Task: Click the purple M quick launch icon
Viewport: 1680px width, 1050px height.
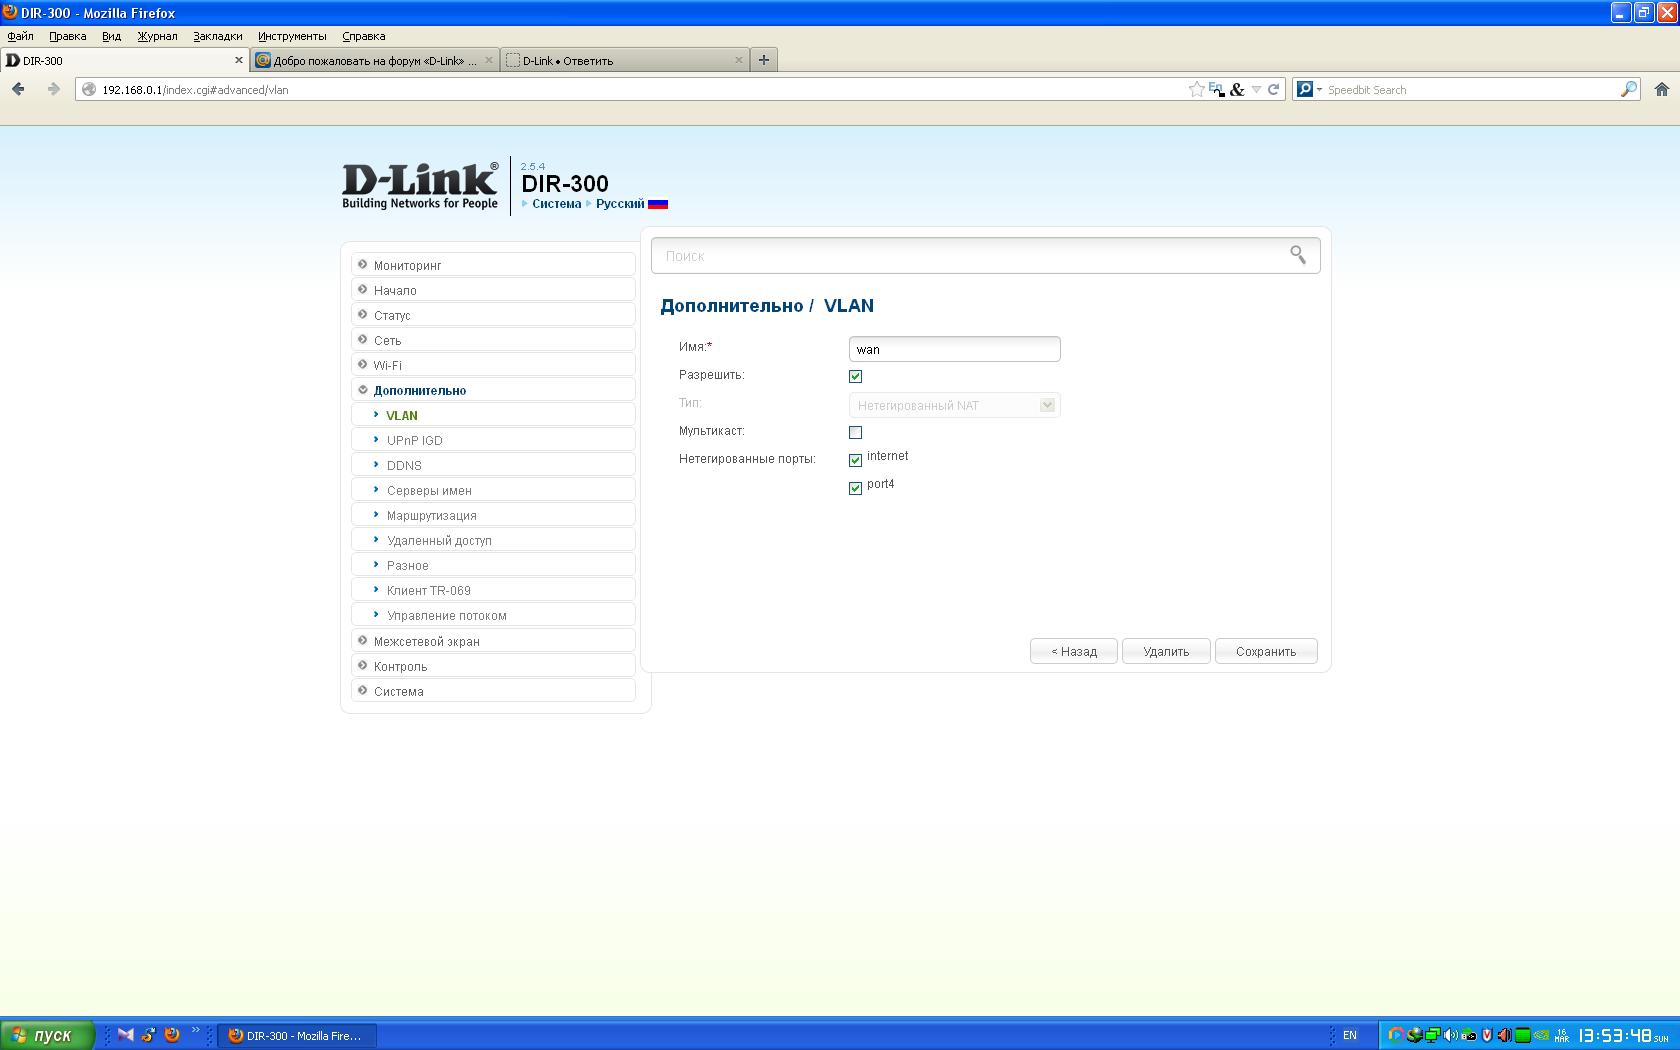Action: tap(125, 1035)
